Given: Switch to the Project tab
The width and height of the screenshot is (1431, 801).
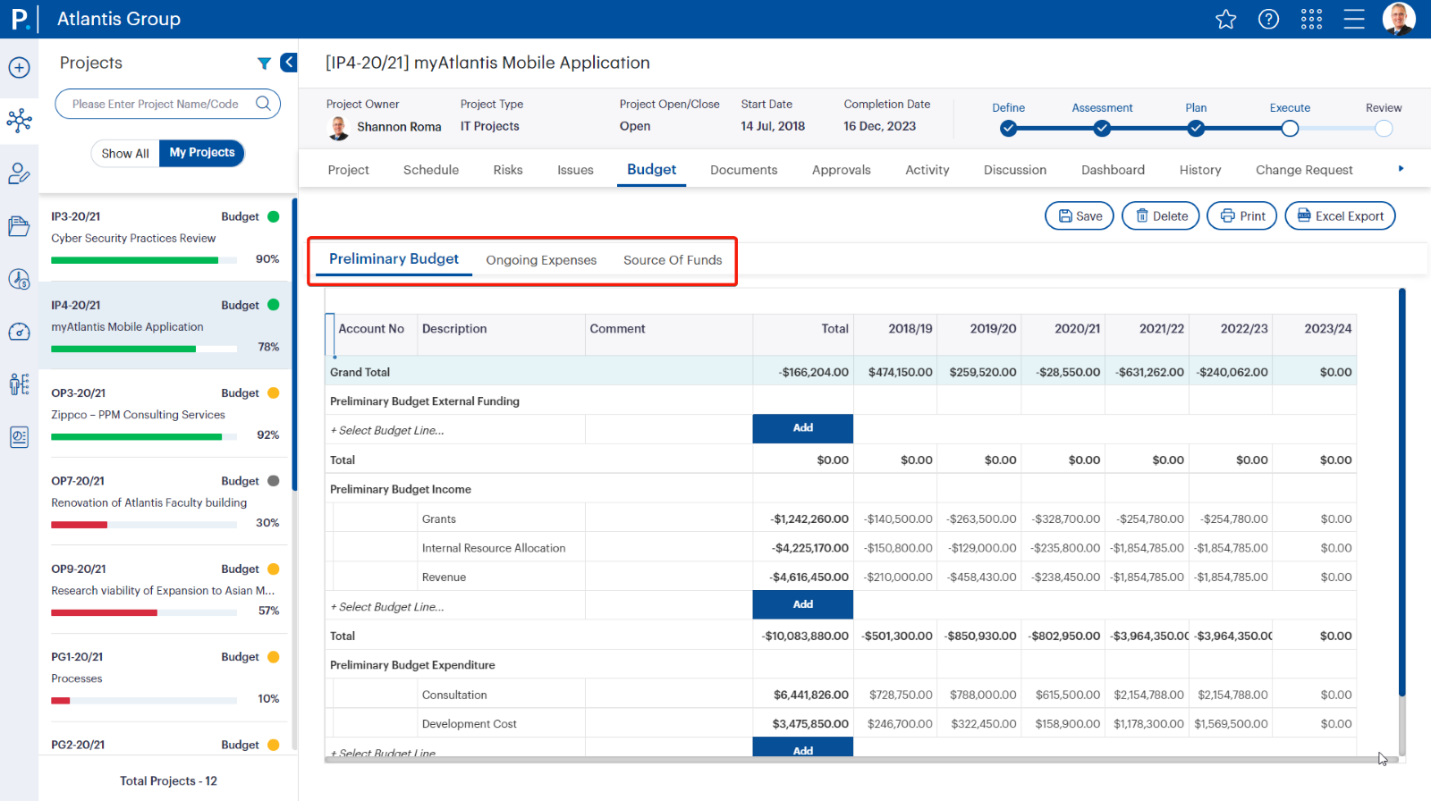Looking at the screenshot, I should tap(348, 170).
